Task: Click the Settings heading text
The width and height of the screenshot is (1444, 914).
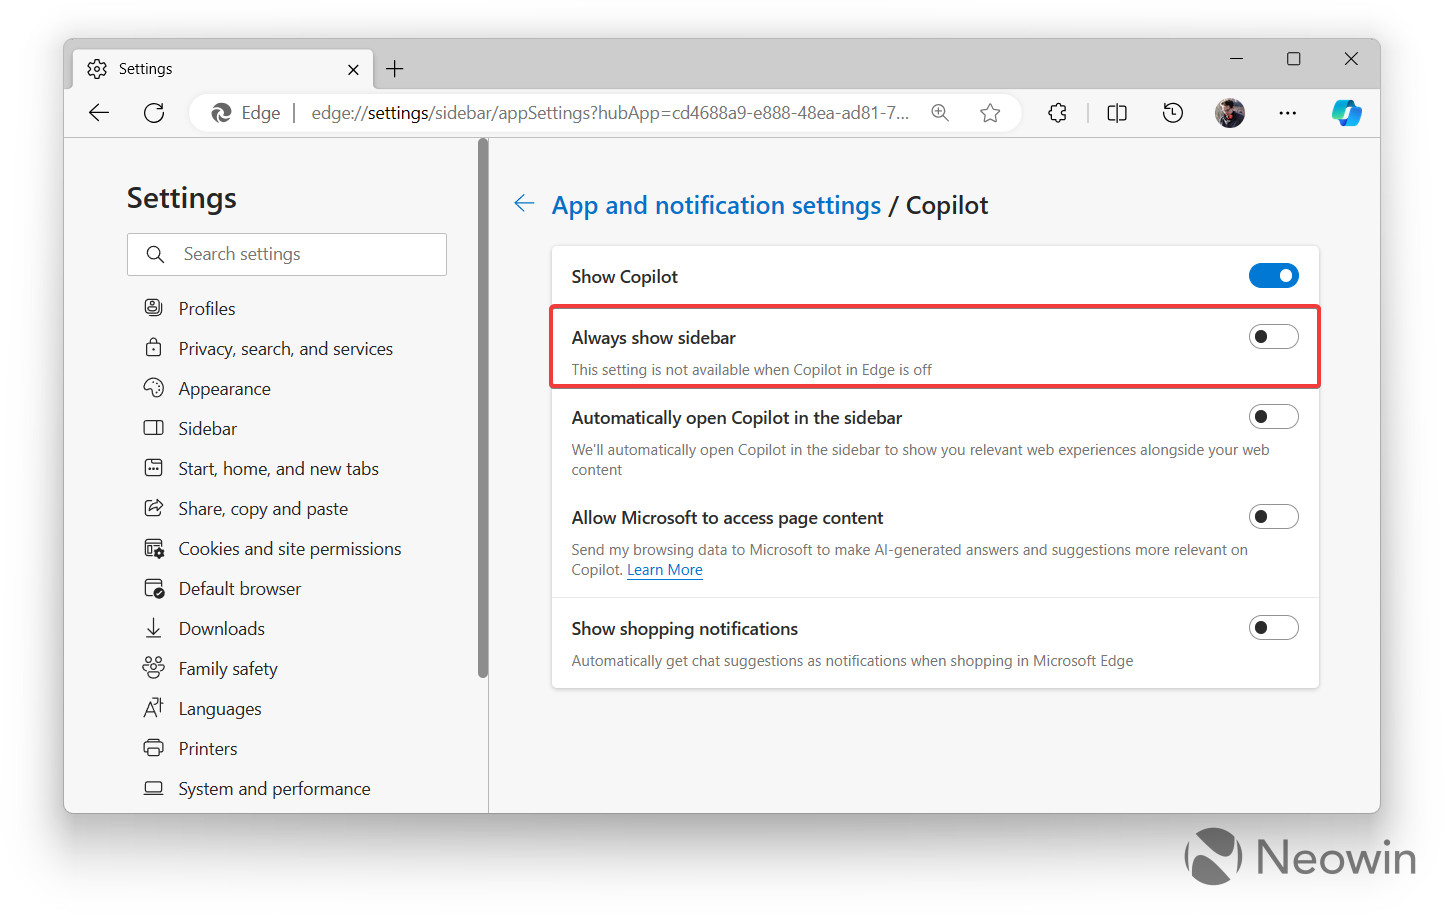Action: [x=182, y=198]
